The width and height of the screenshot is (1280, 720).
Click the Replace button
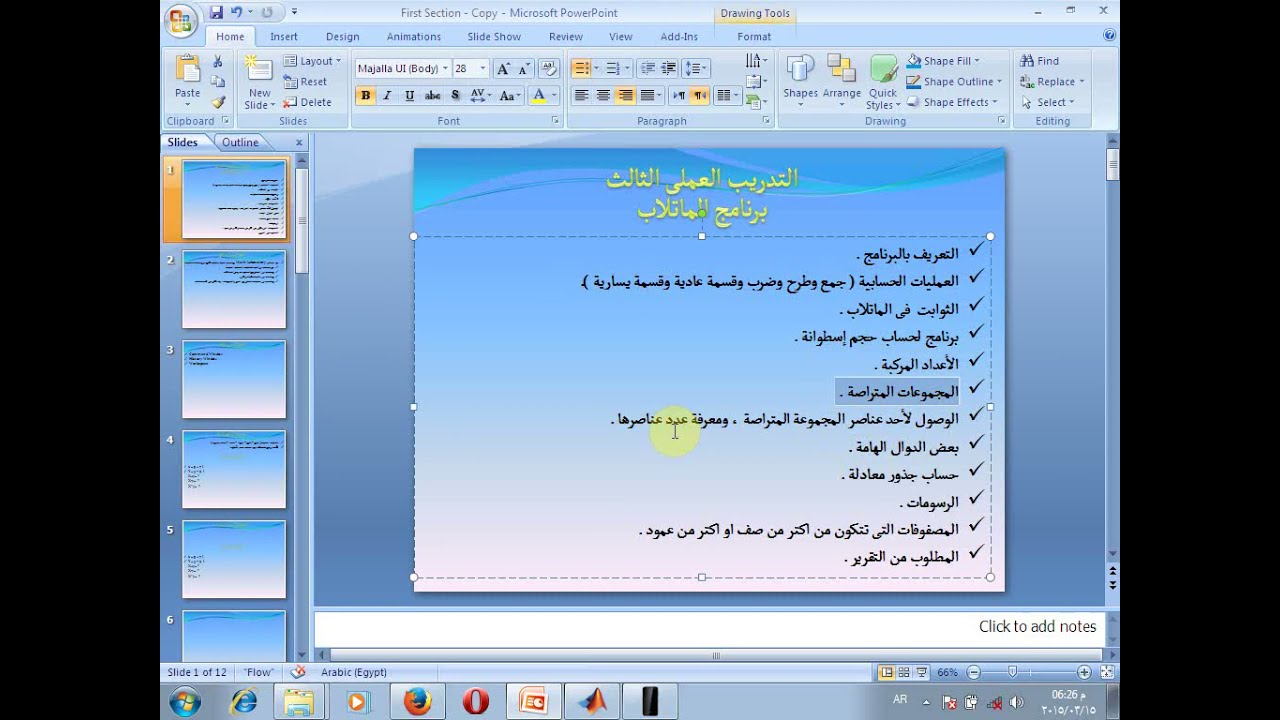click(1051, 82)
